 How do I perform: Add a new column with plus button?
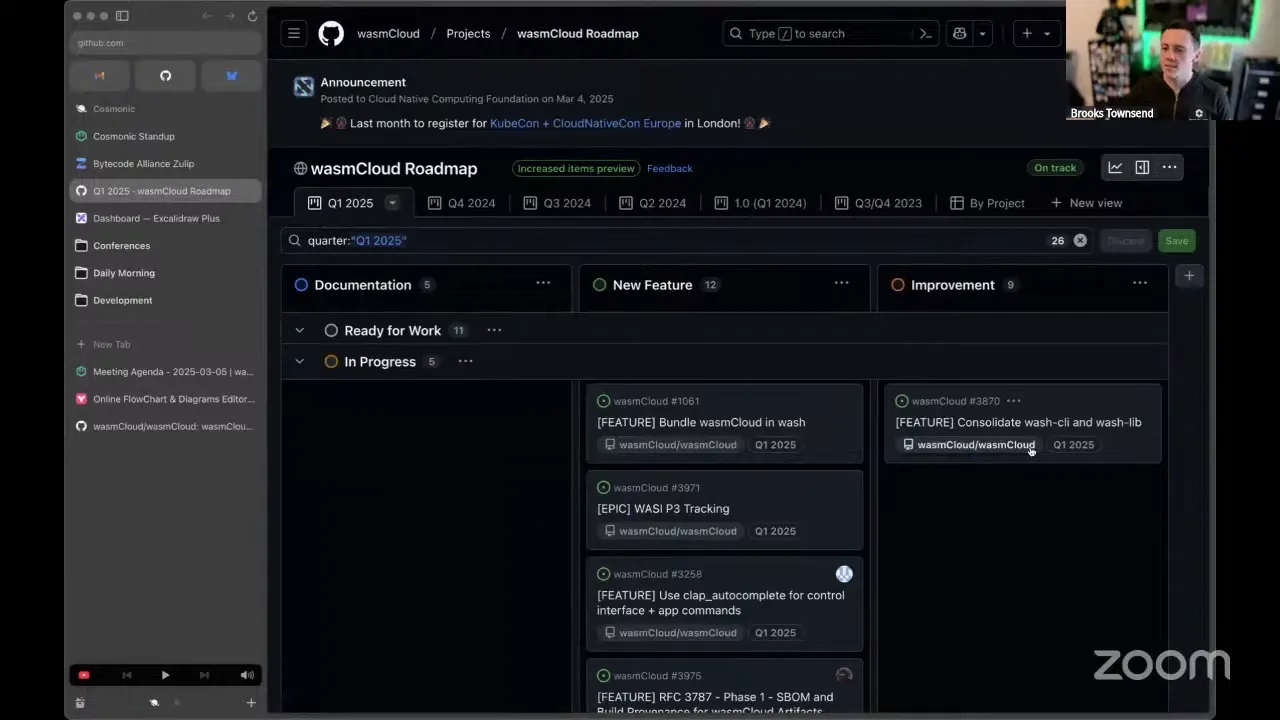(1189, 276)
